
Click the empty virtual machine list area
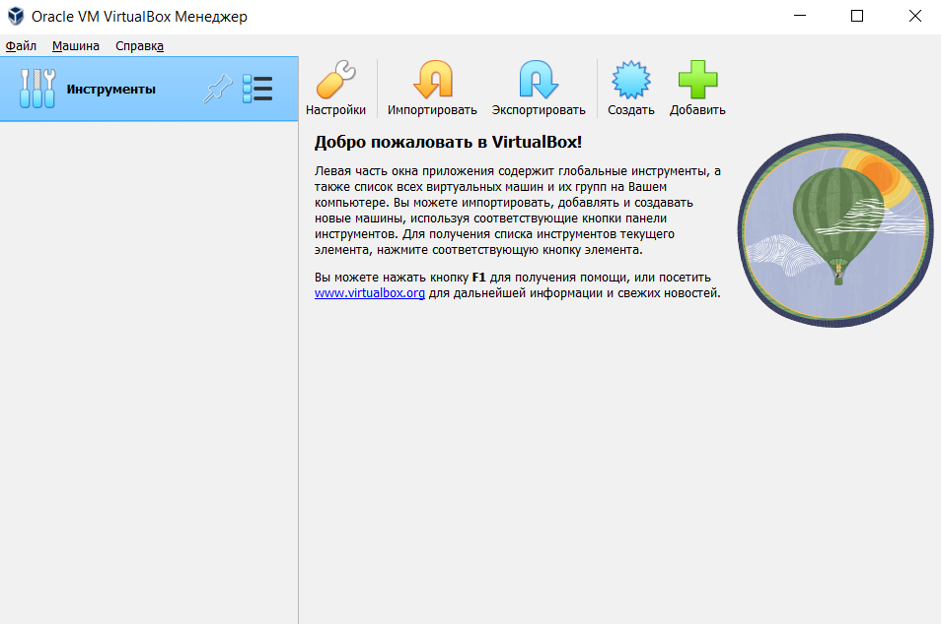pyautogui.click(x=149, y=370)
